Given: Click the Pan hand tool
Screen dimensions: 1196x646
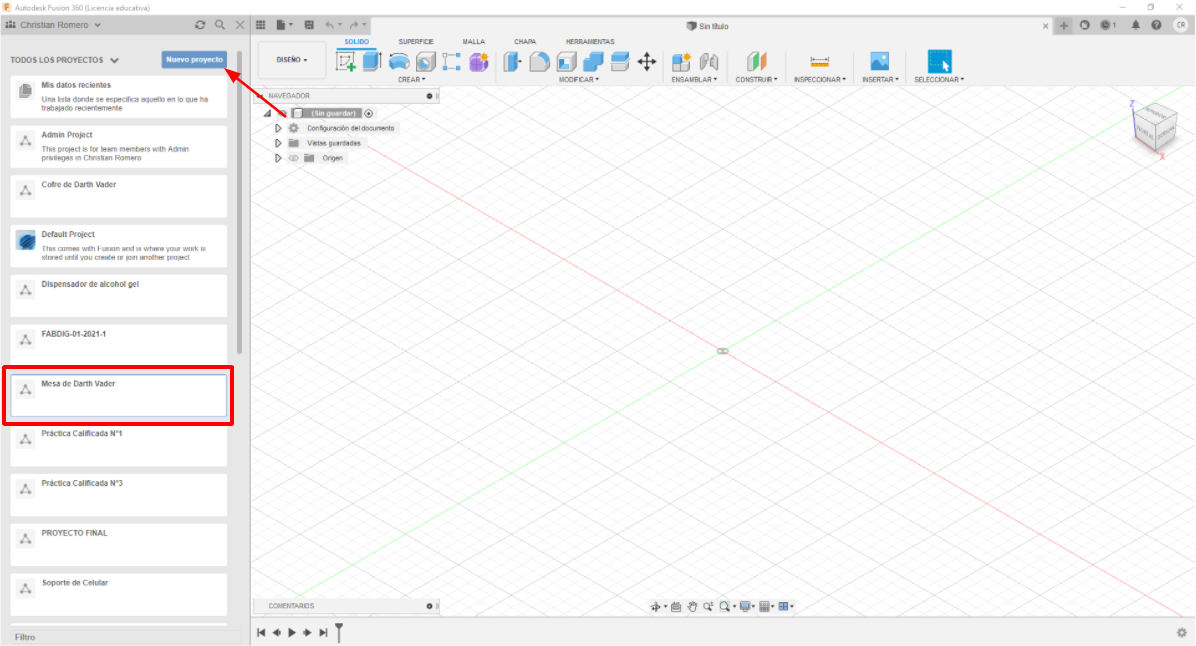Looking at the screenshot, I should coord(692,606).
